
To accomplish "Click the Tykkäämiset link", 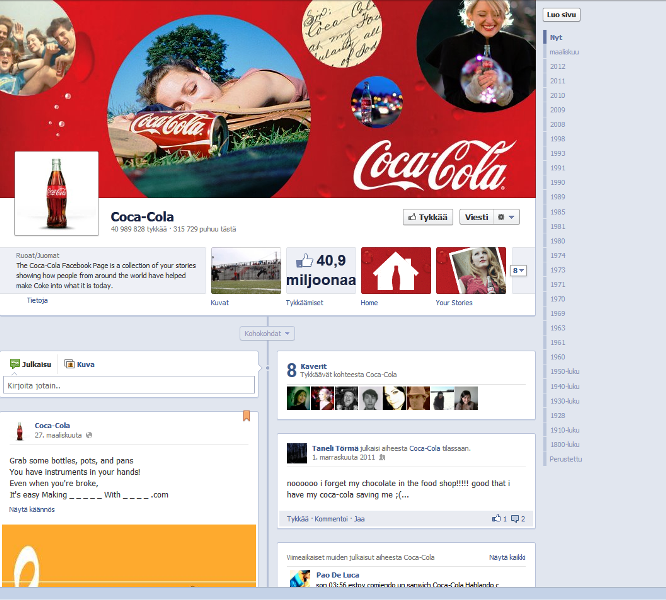I will [x=304, y=302].
